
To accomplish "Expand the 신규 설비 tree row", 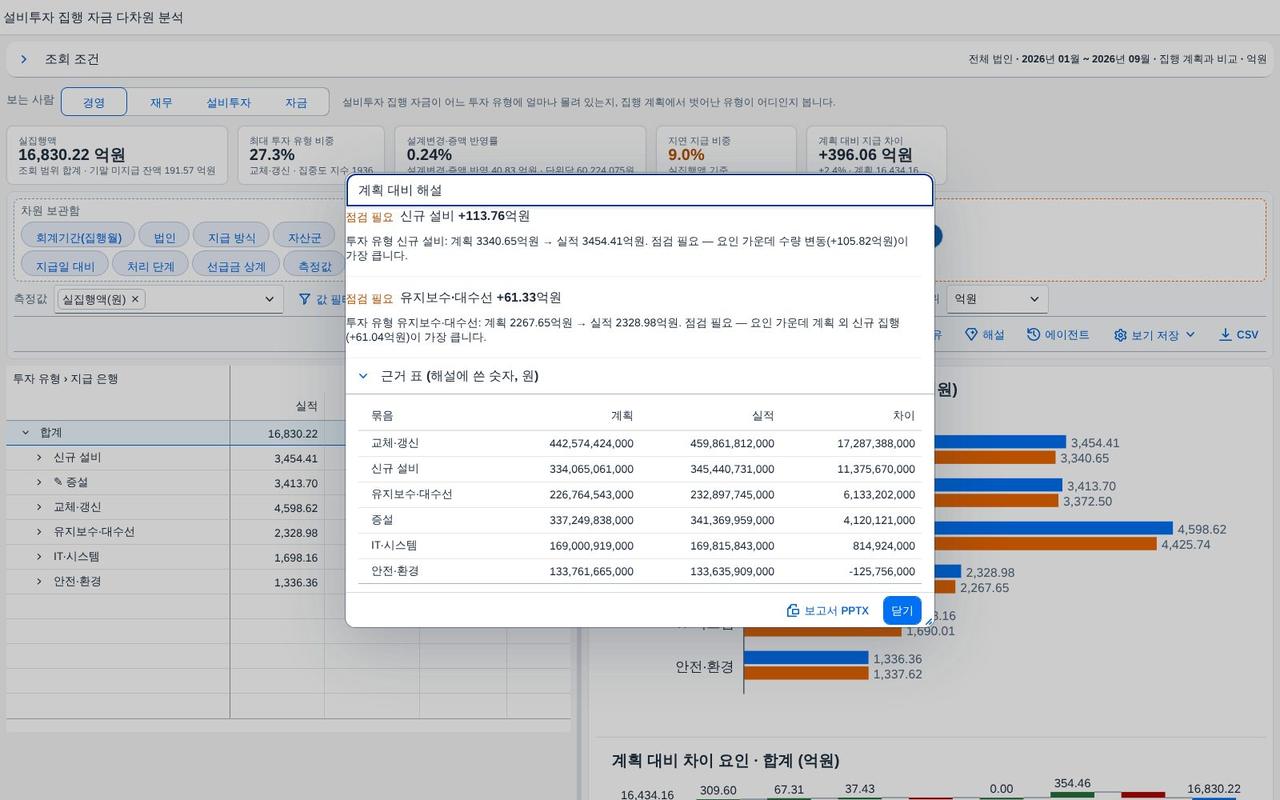I will (x=39, y=458).
